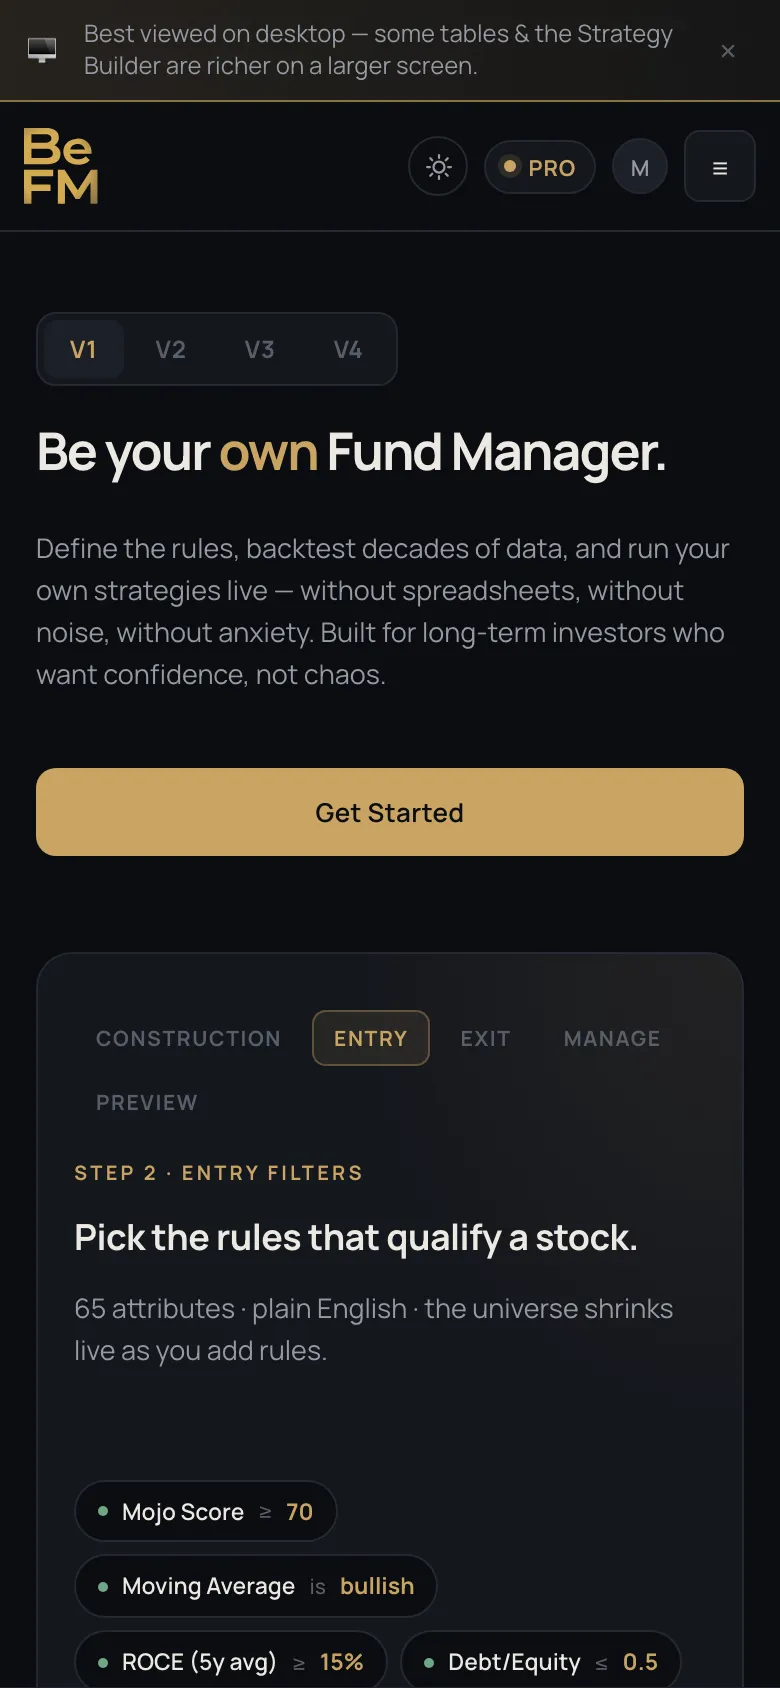The image size is (780, 1688).
Task: Click the BeFM logo
Action: coord(60,166)
